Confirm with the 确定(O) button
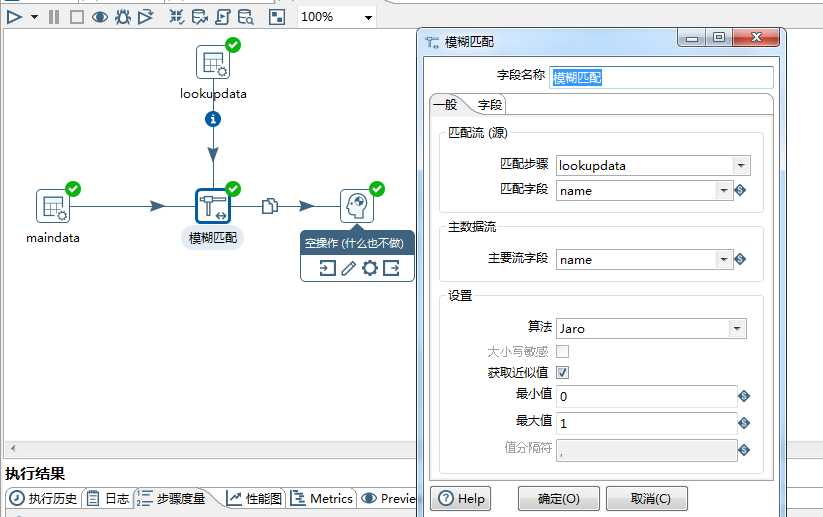Viewport: 823px width, 517px height. tap(558, 498)
